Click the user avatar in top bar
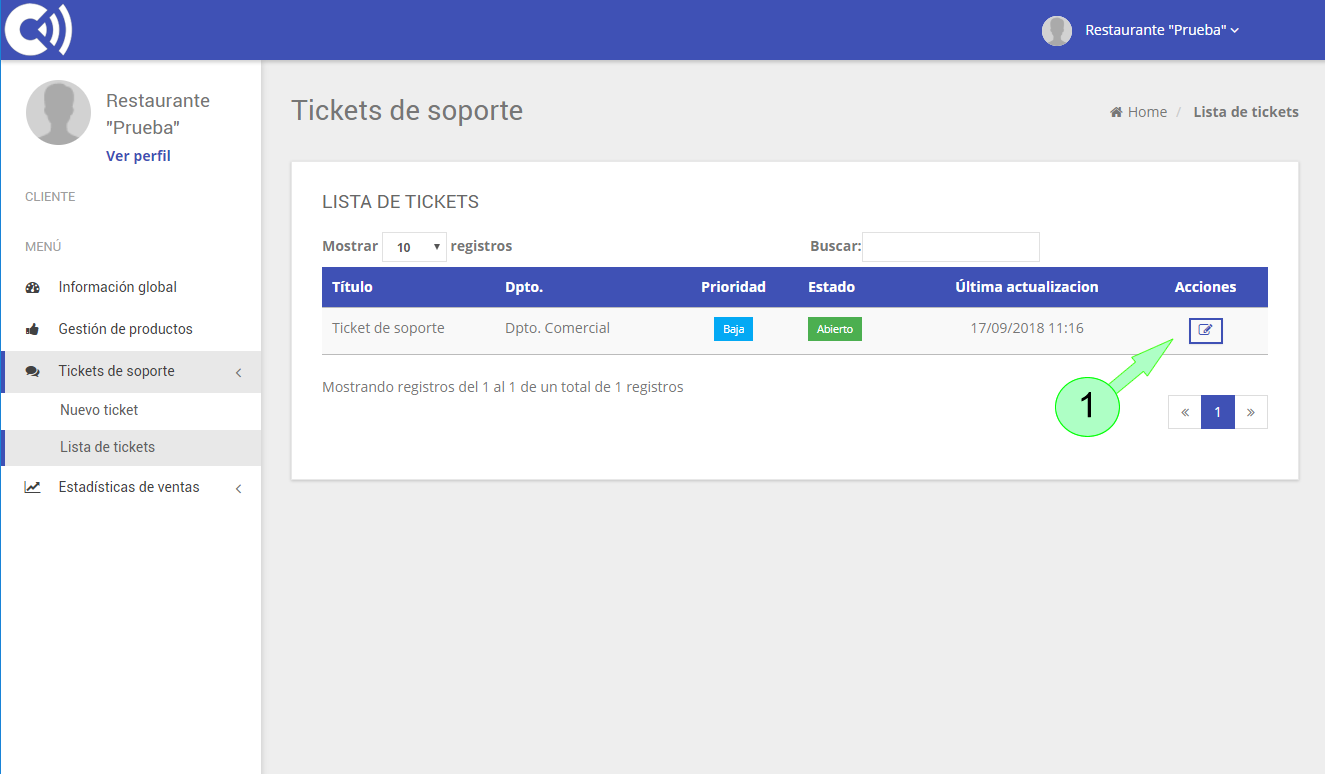This screenshot has height=774, width=1325. pos(1056,30)
